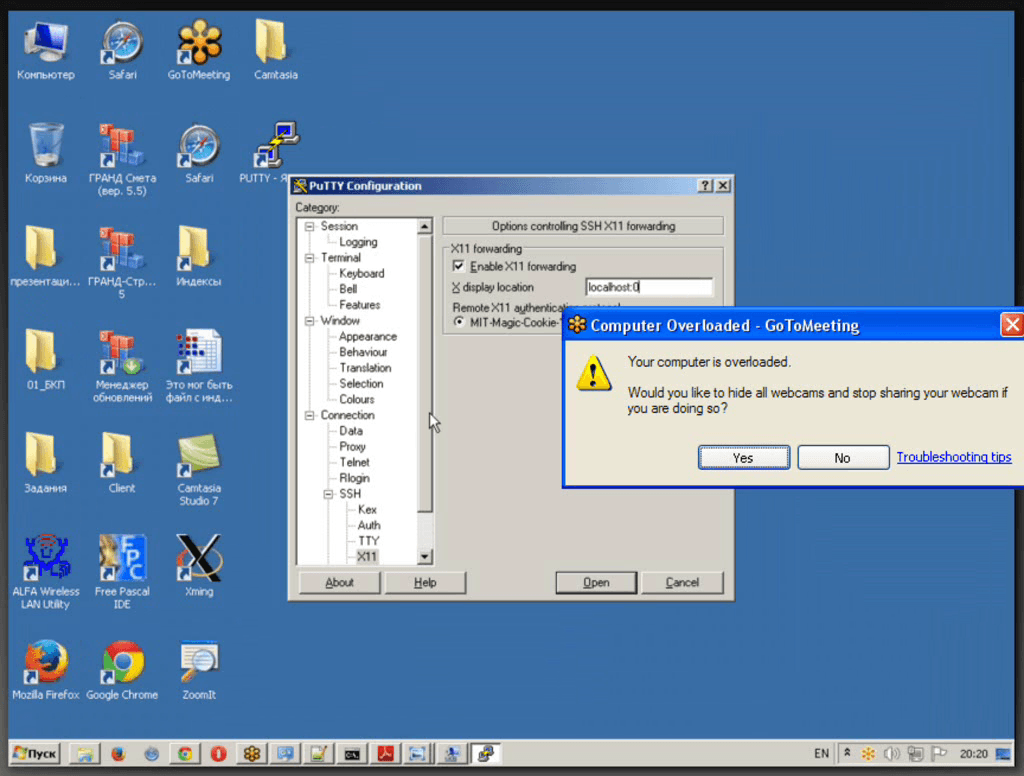Open the Задания folder on the desktop

[46, 464]
